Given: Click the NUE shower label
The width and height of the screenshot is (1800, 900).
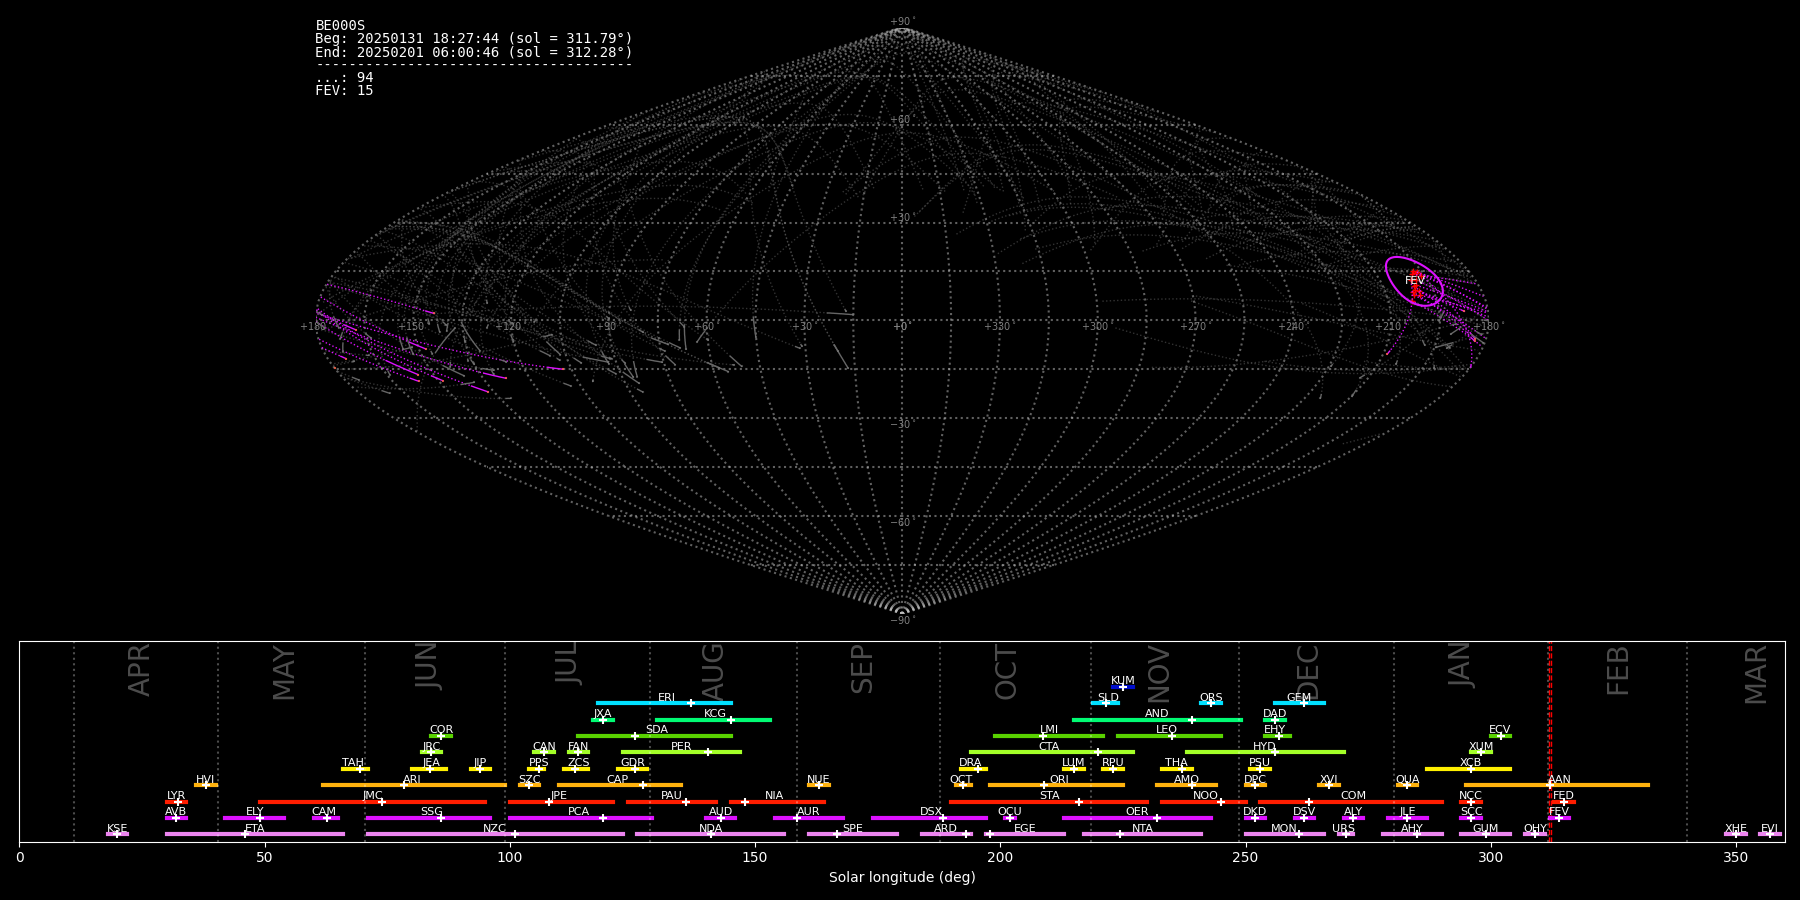Looking at the screenshot, I should pos(818,780).
